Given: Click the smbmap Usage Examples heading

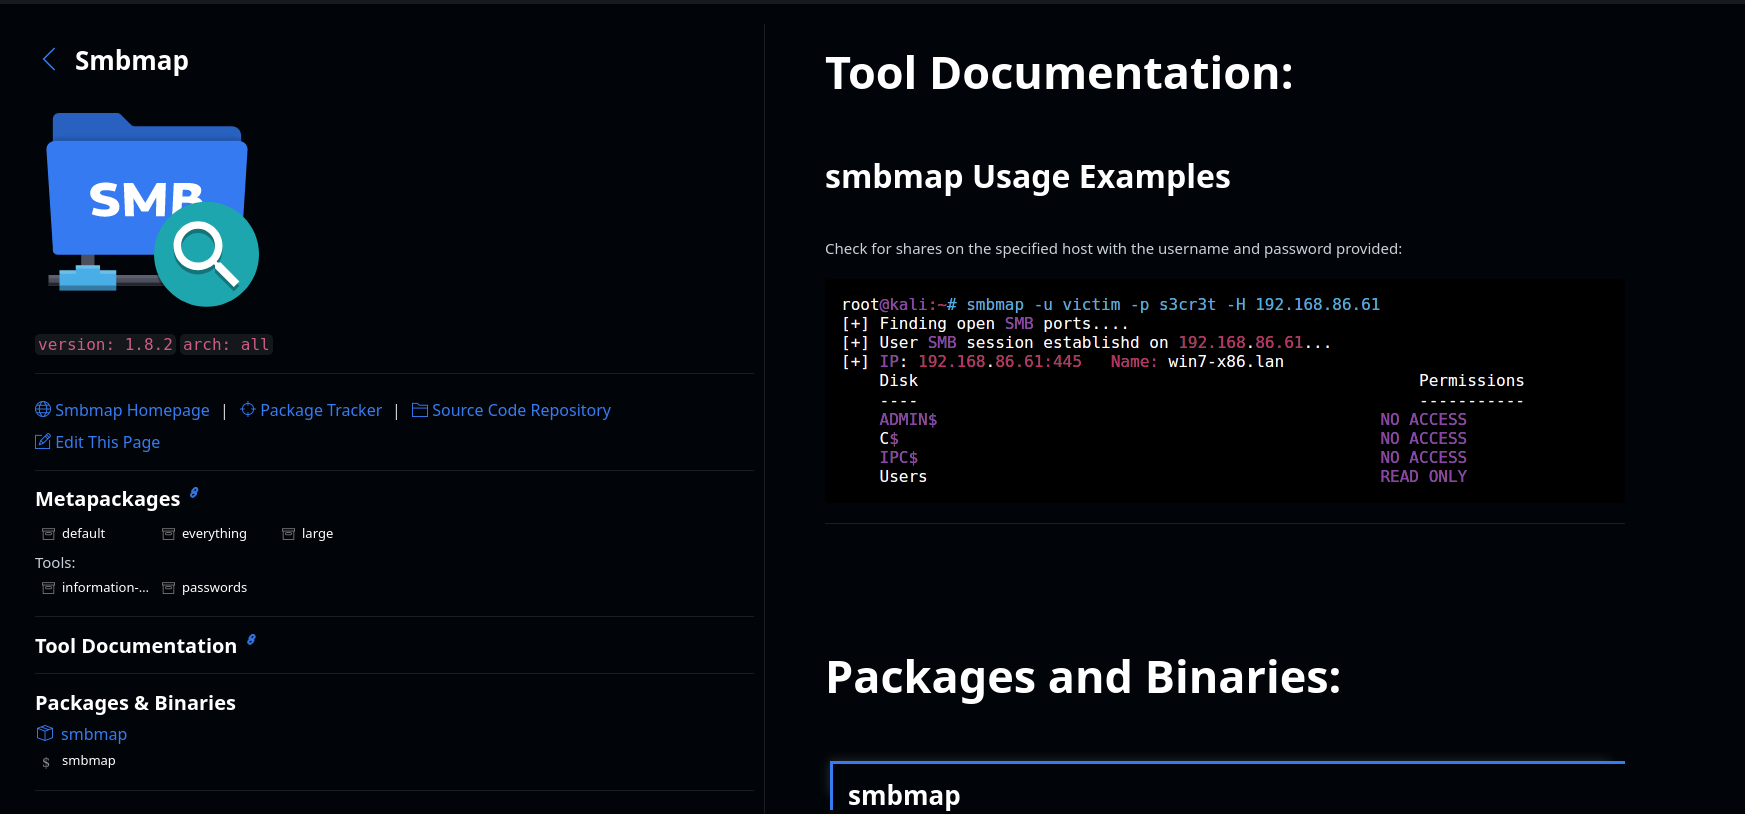Looking at the screenshot, I should (x=1027, y=177).
